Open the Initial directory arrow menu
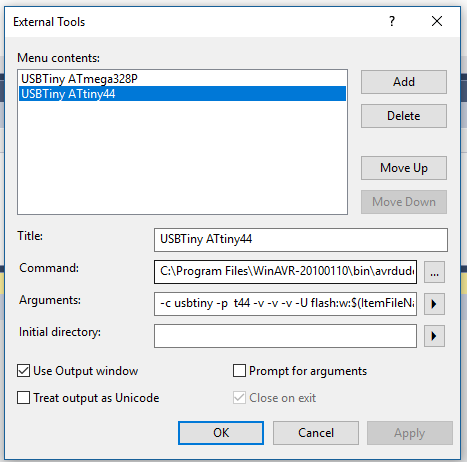The image size is (467, 462). point(434,336)
